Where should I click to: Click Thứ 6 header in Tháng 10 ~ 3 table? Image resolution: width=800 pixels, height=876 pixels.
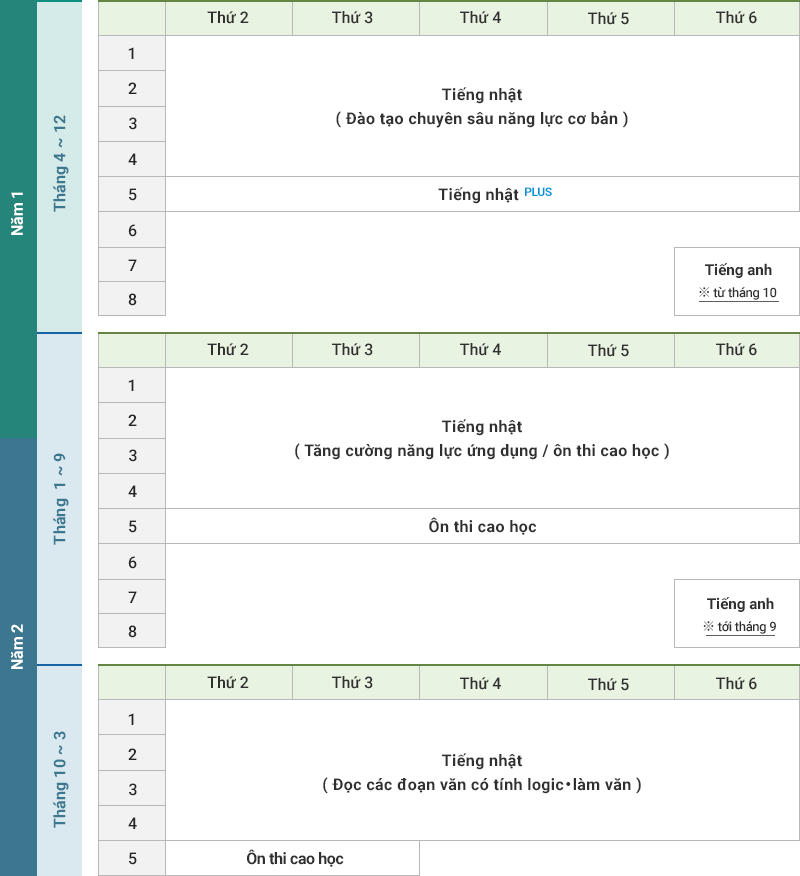tap(737, 683)
